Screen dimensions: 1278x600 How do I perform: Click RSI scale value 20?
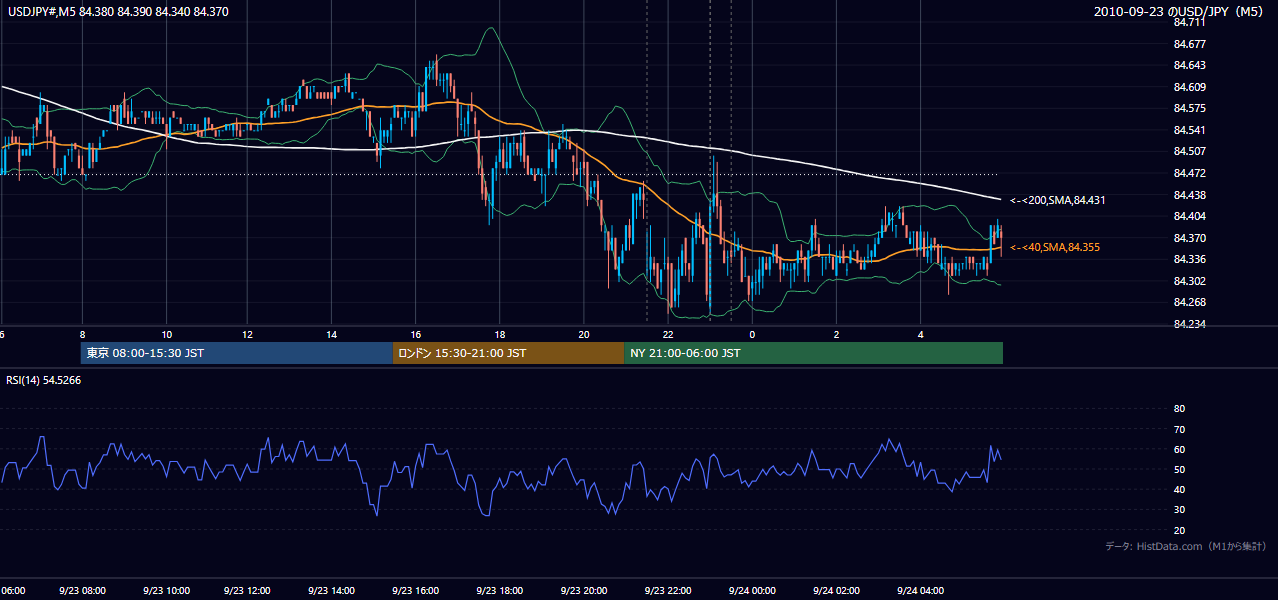click(x=1179, y=530)
